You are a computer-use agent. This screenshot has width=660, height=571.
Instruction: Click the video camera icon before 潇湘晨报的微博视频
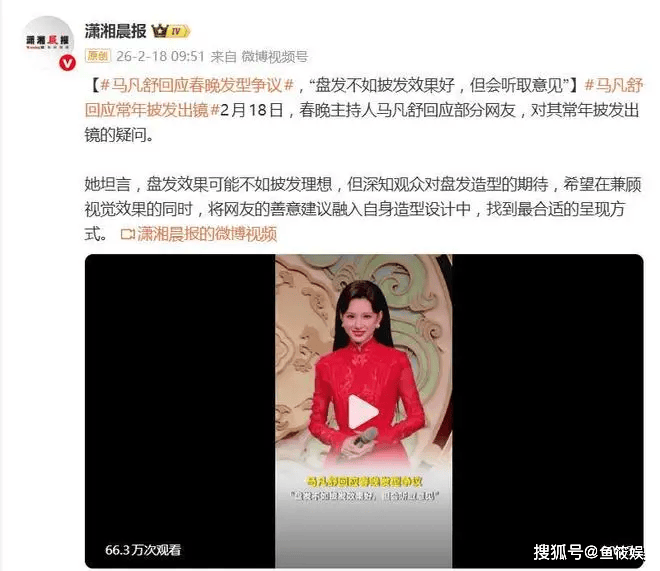(x=128, y=234)
